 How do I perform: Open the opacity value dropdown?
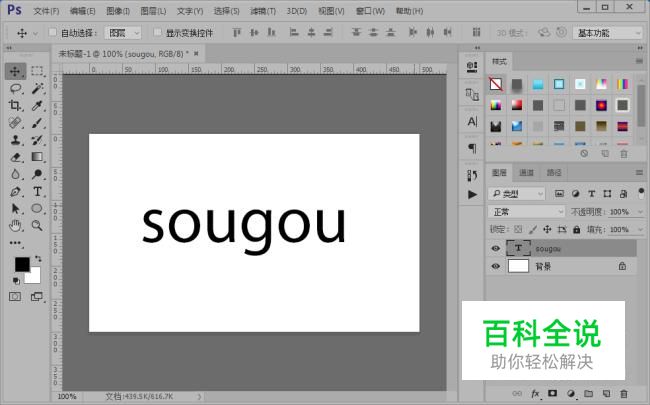click(640, 212)
